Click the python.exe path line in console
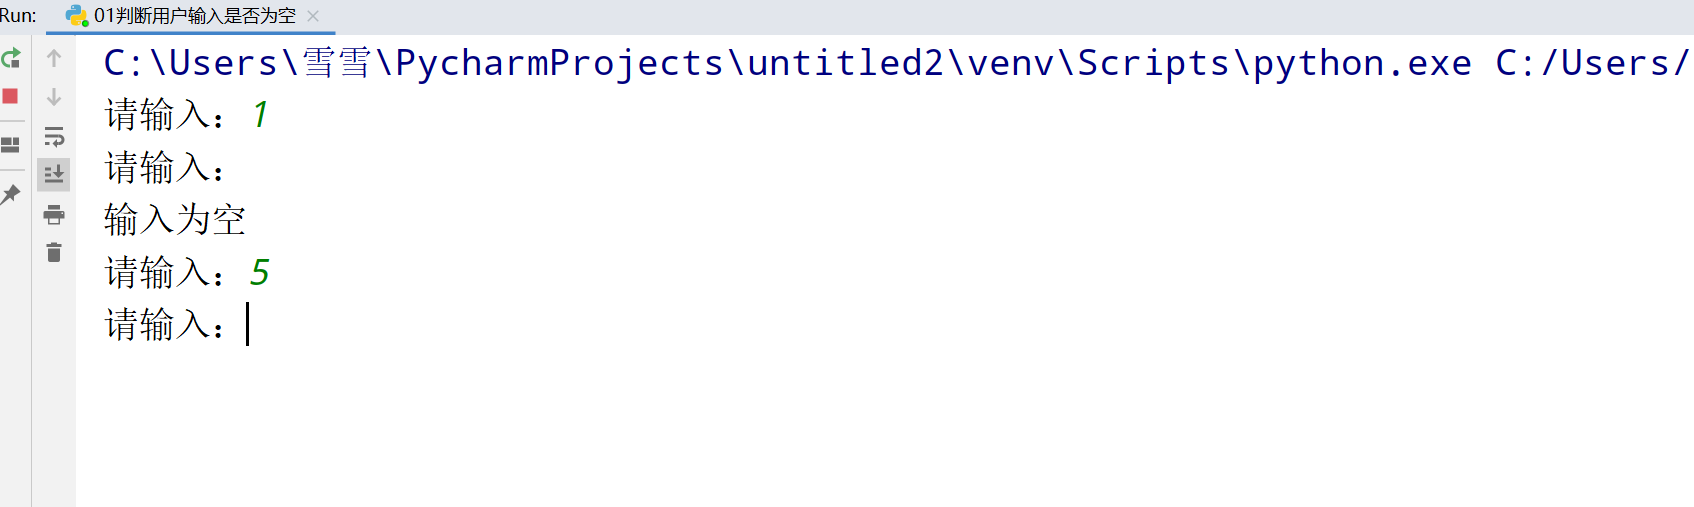This screenshot has width=1694, height=507. coord(895,63)
